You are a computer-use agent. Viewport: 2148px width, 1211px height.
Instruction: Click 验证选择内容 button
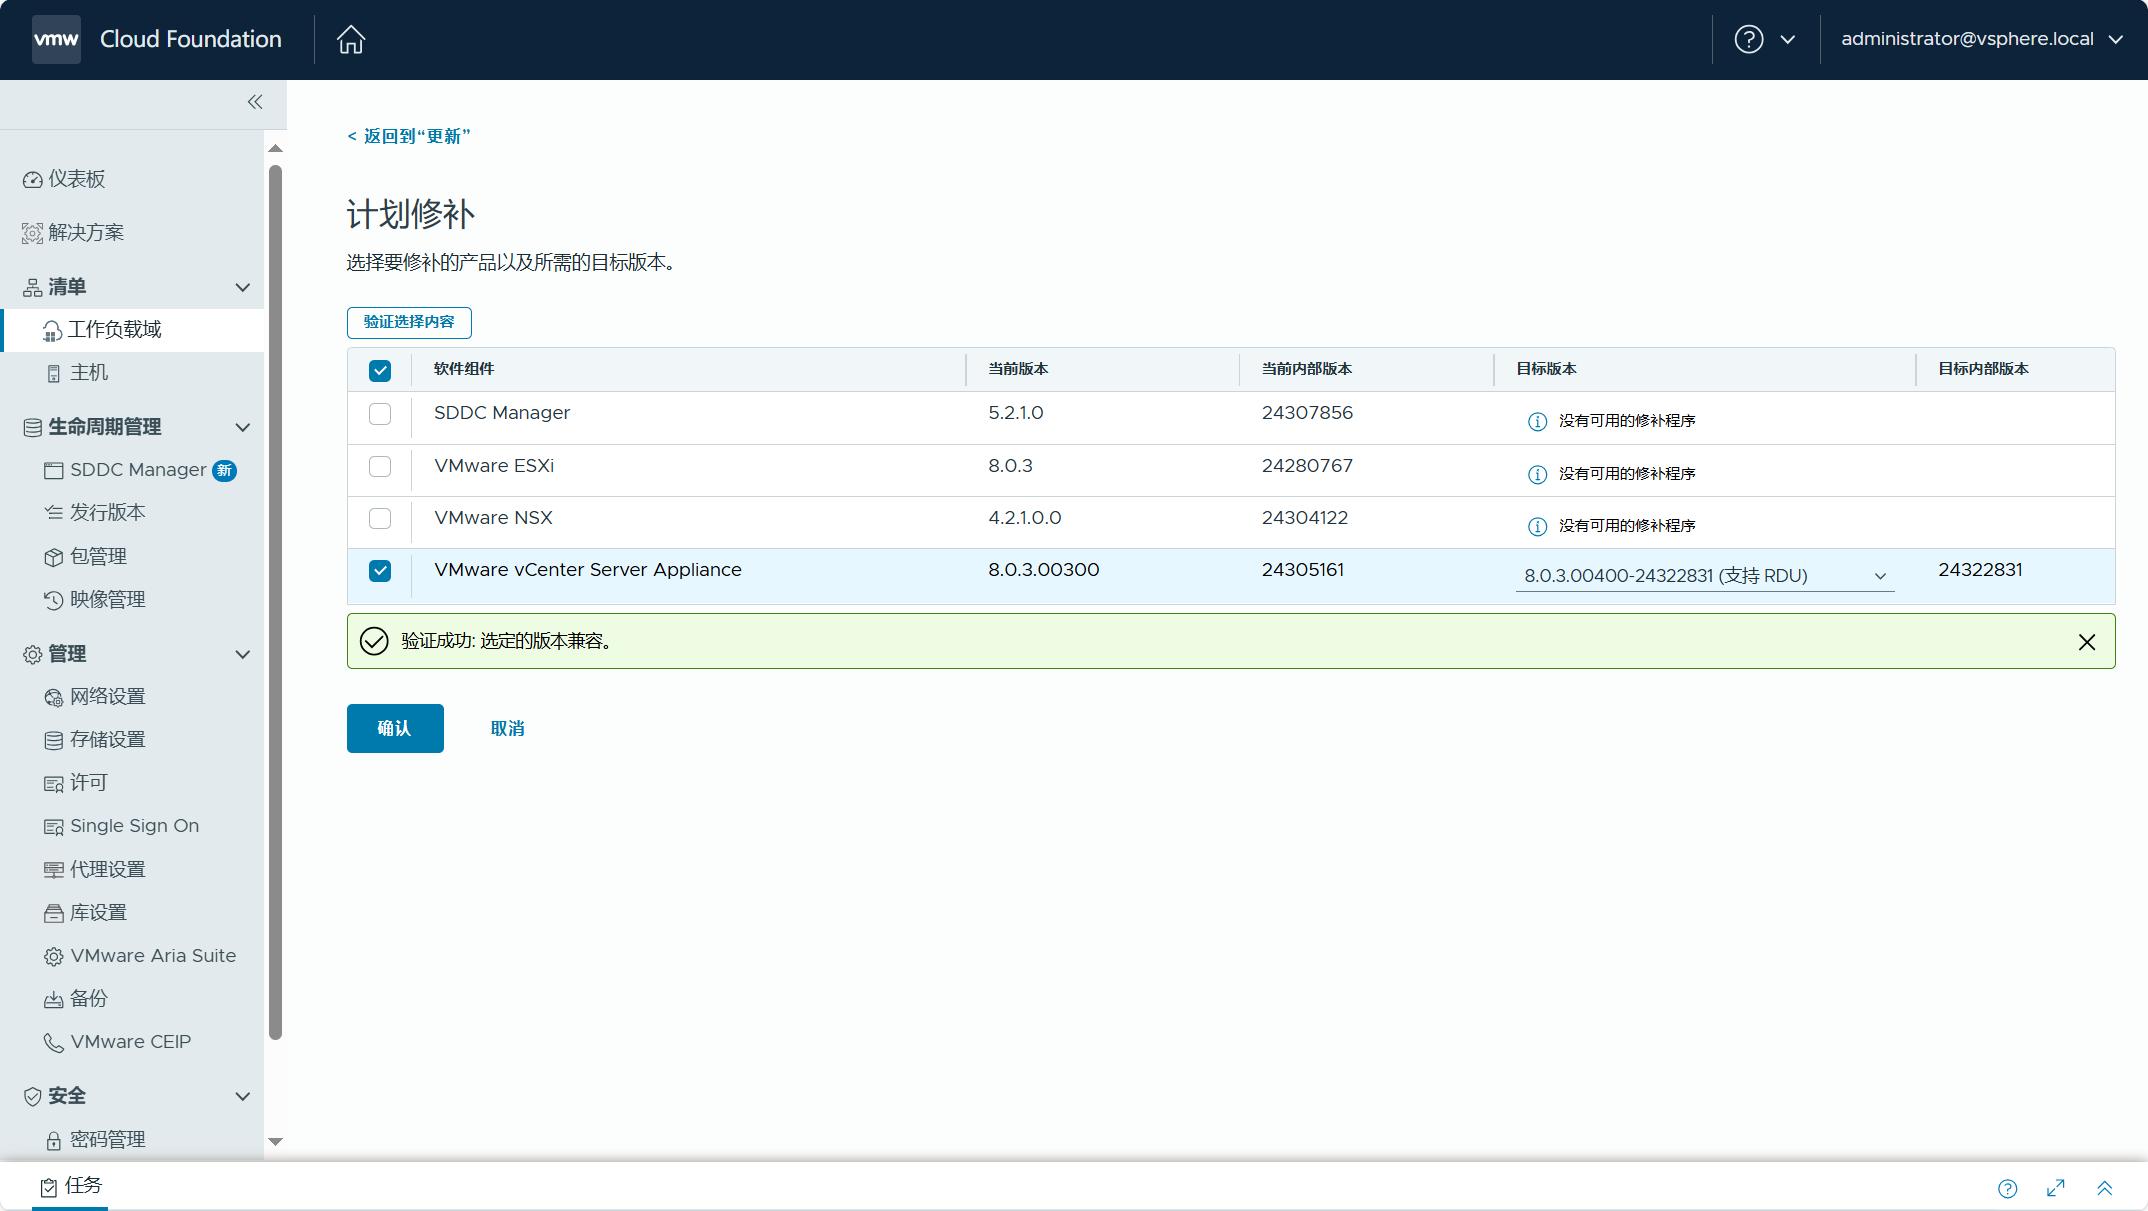(409, 322)
